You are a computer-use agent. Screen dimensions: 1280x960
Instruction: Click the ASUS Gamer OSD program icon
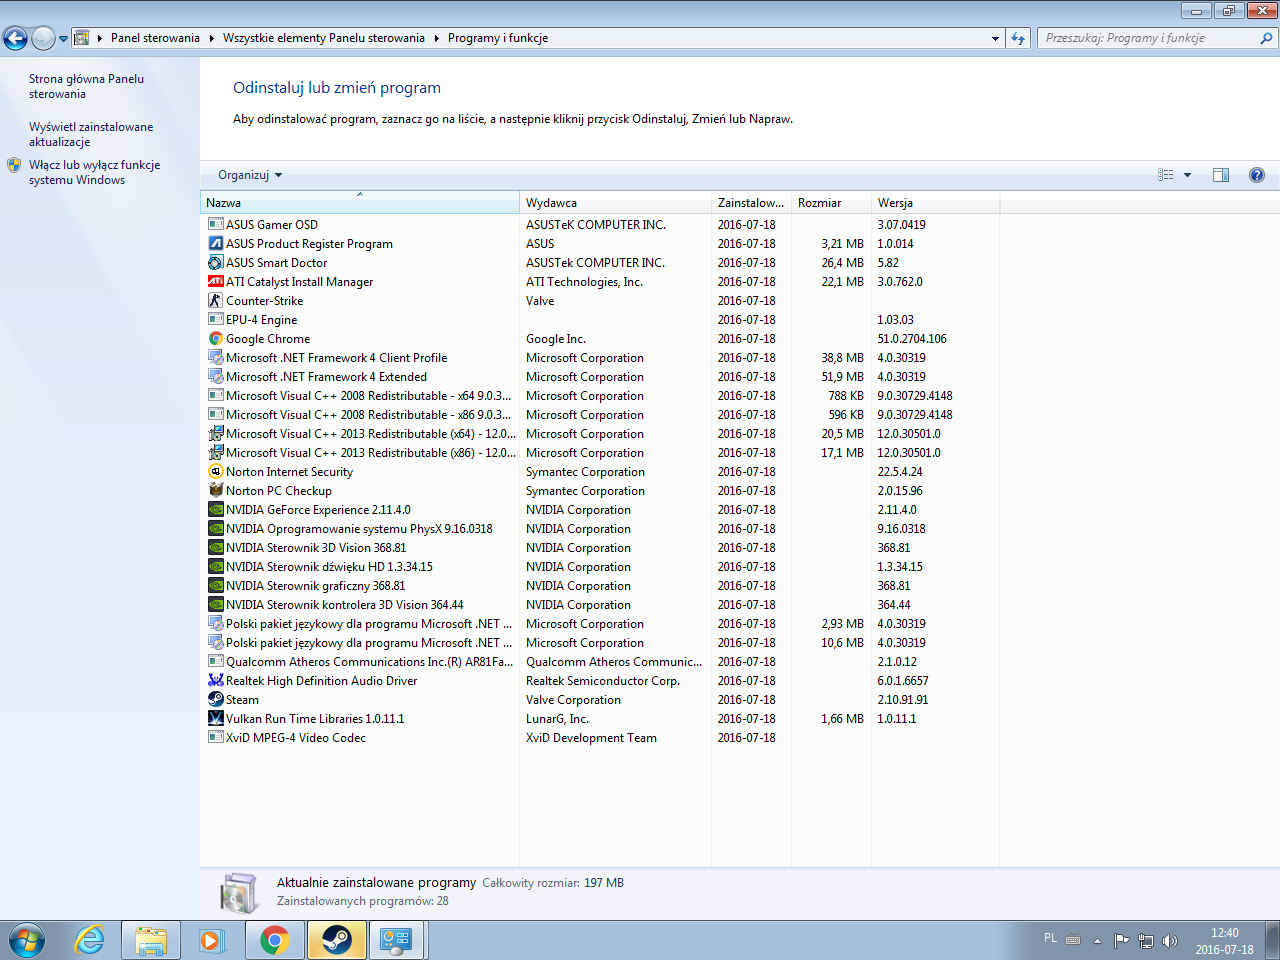215,225
